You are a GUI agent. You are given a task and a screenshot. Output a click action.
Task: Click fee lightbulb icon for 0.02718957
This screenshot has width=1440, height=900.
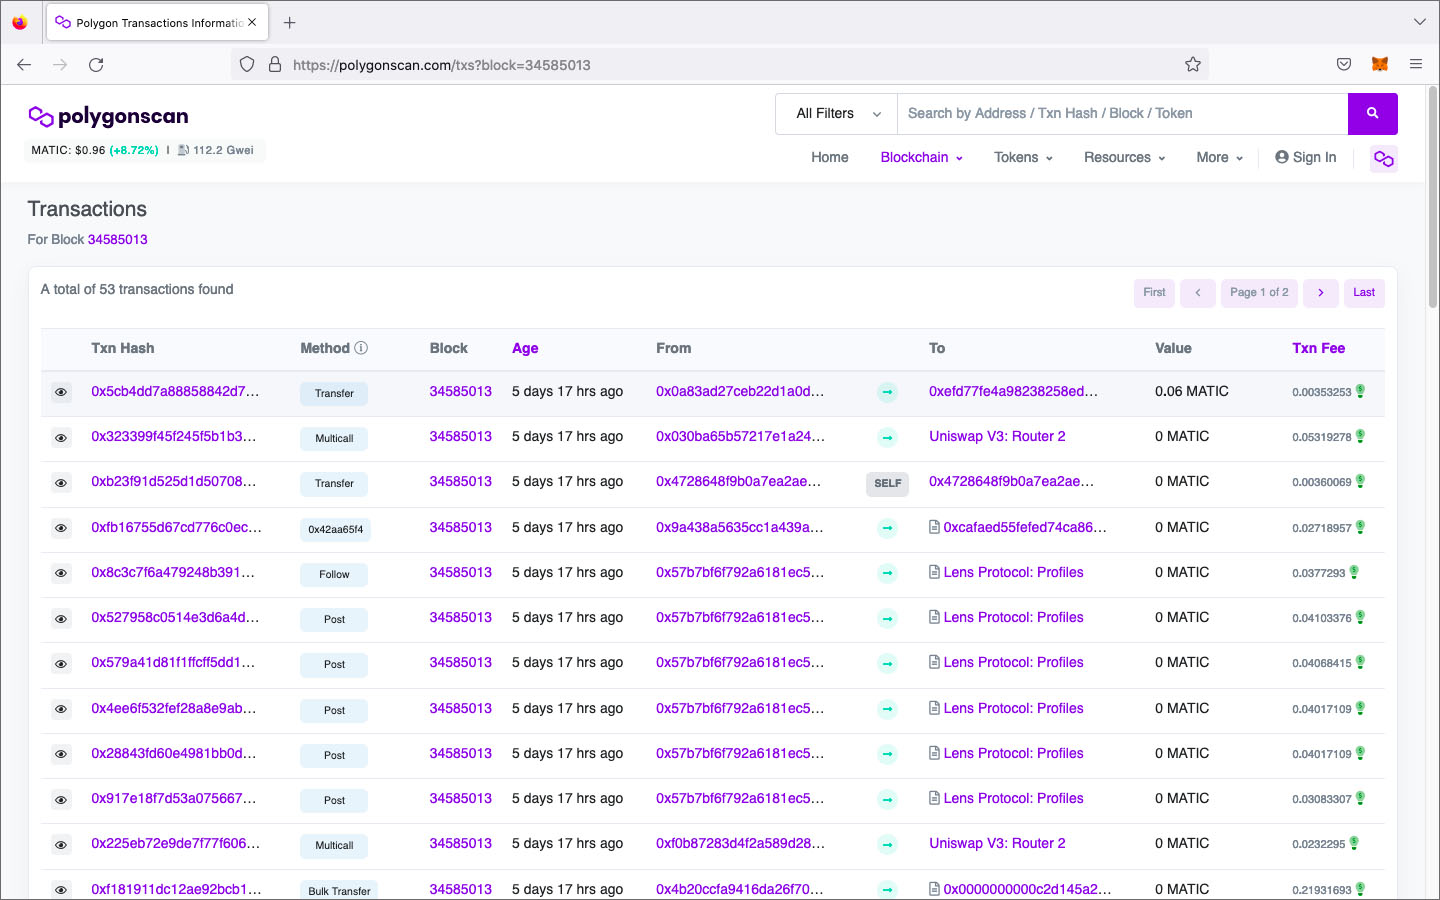pyautogui.click(x=1360, y=527)
